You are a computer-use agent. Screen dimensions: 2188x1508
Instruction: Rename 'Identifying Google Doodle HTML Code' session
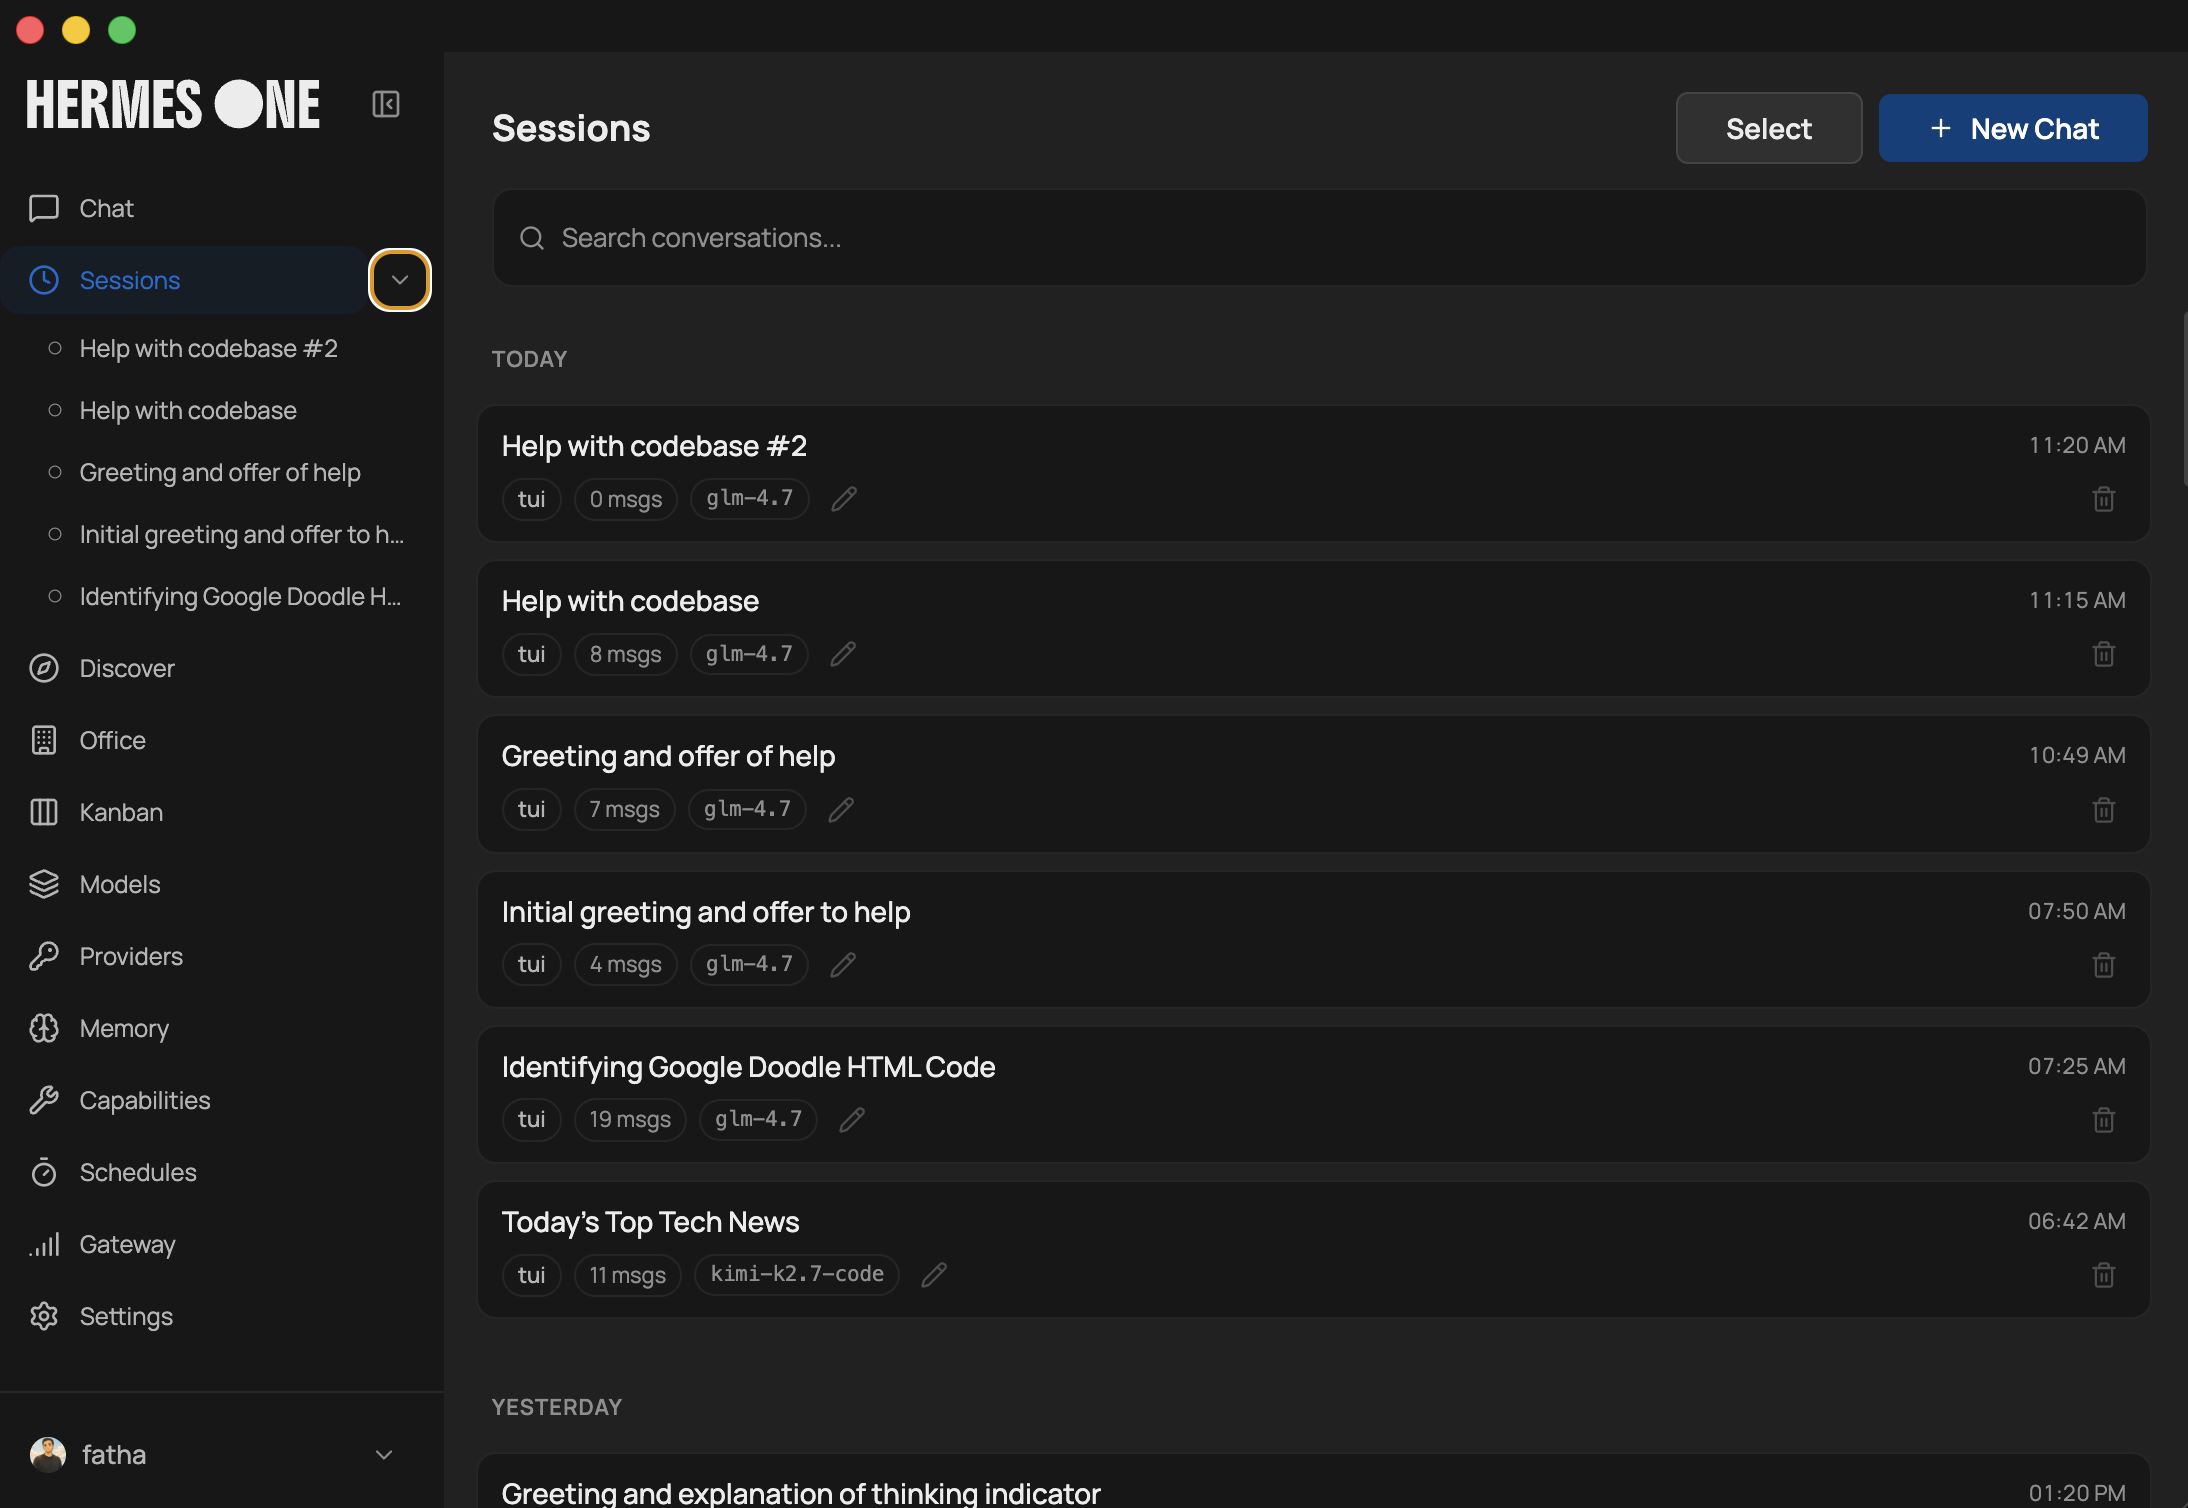pyautogui.click(x=852, y=1120)
